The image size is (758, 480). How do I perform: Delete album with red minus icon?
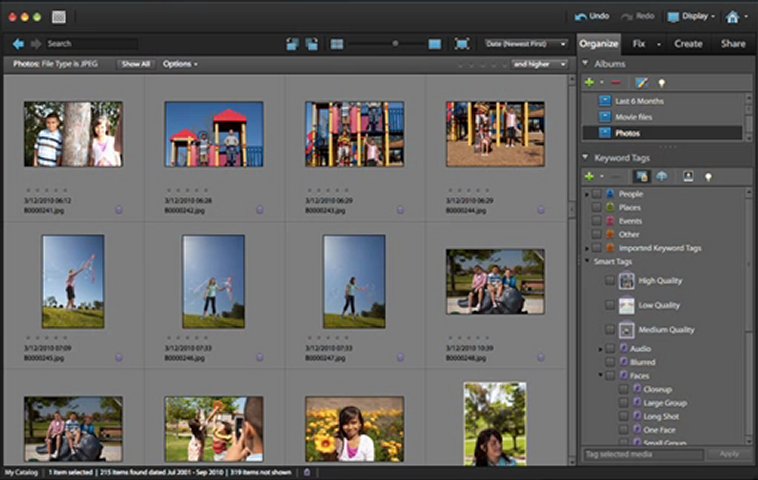click(615, 83)
